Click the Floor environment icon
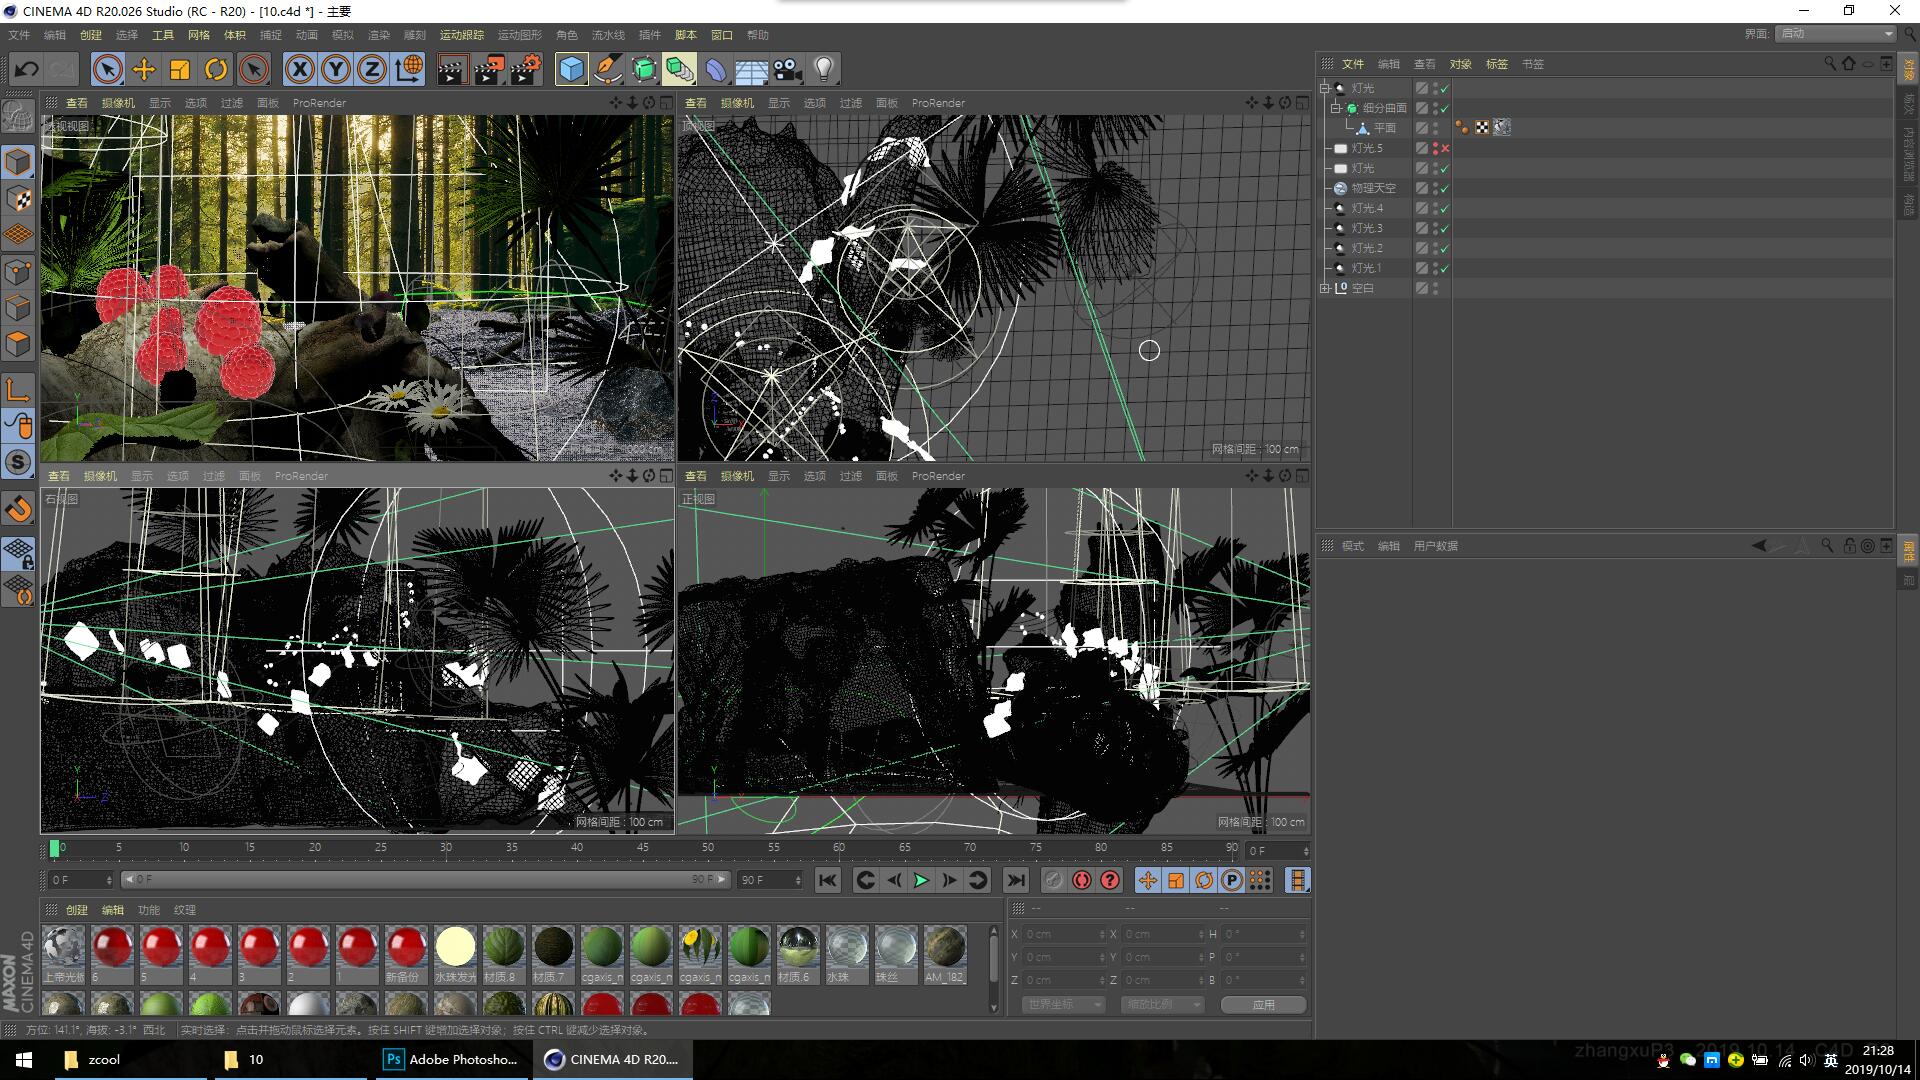Screen dimensions: 1920x1080 point(751,69)
